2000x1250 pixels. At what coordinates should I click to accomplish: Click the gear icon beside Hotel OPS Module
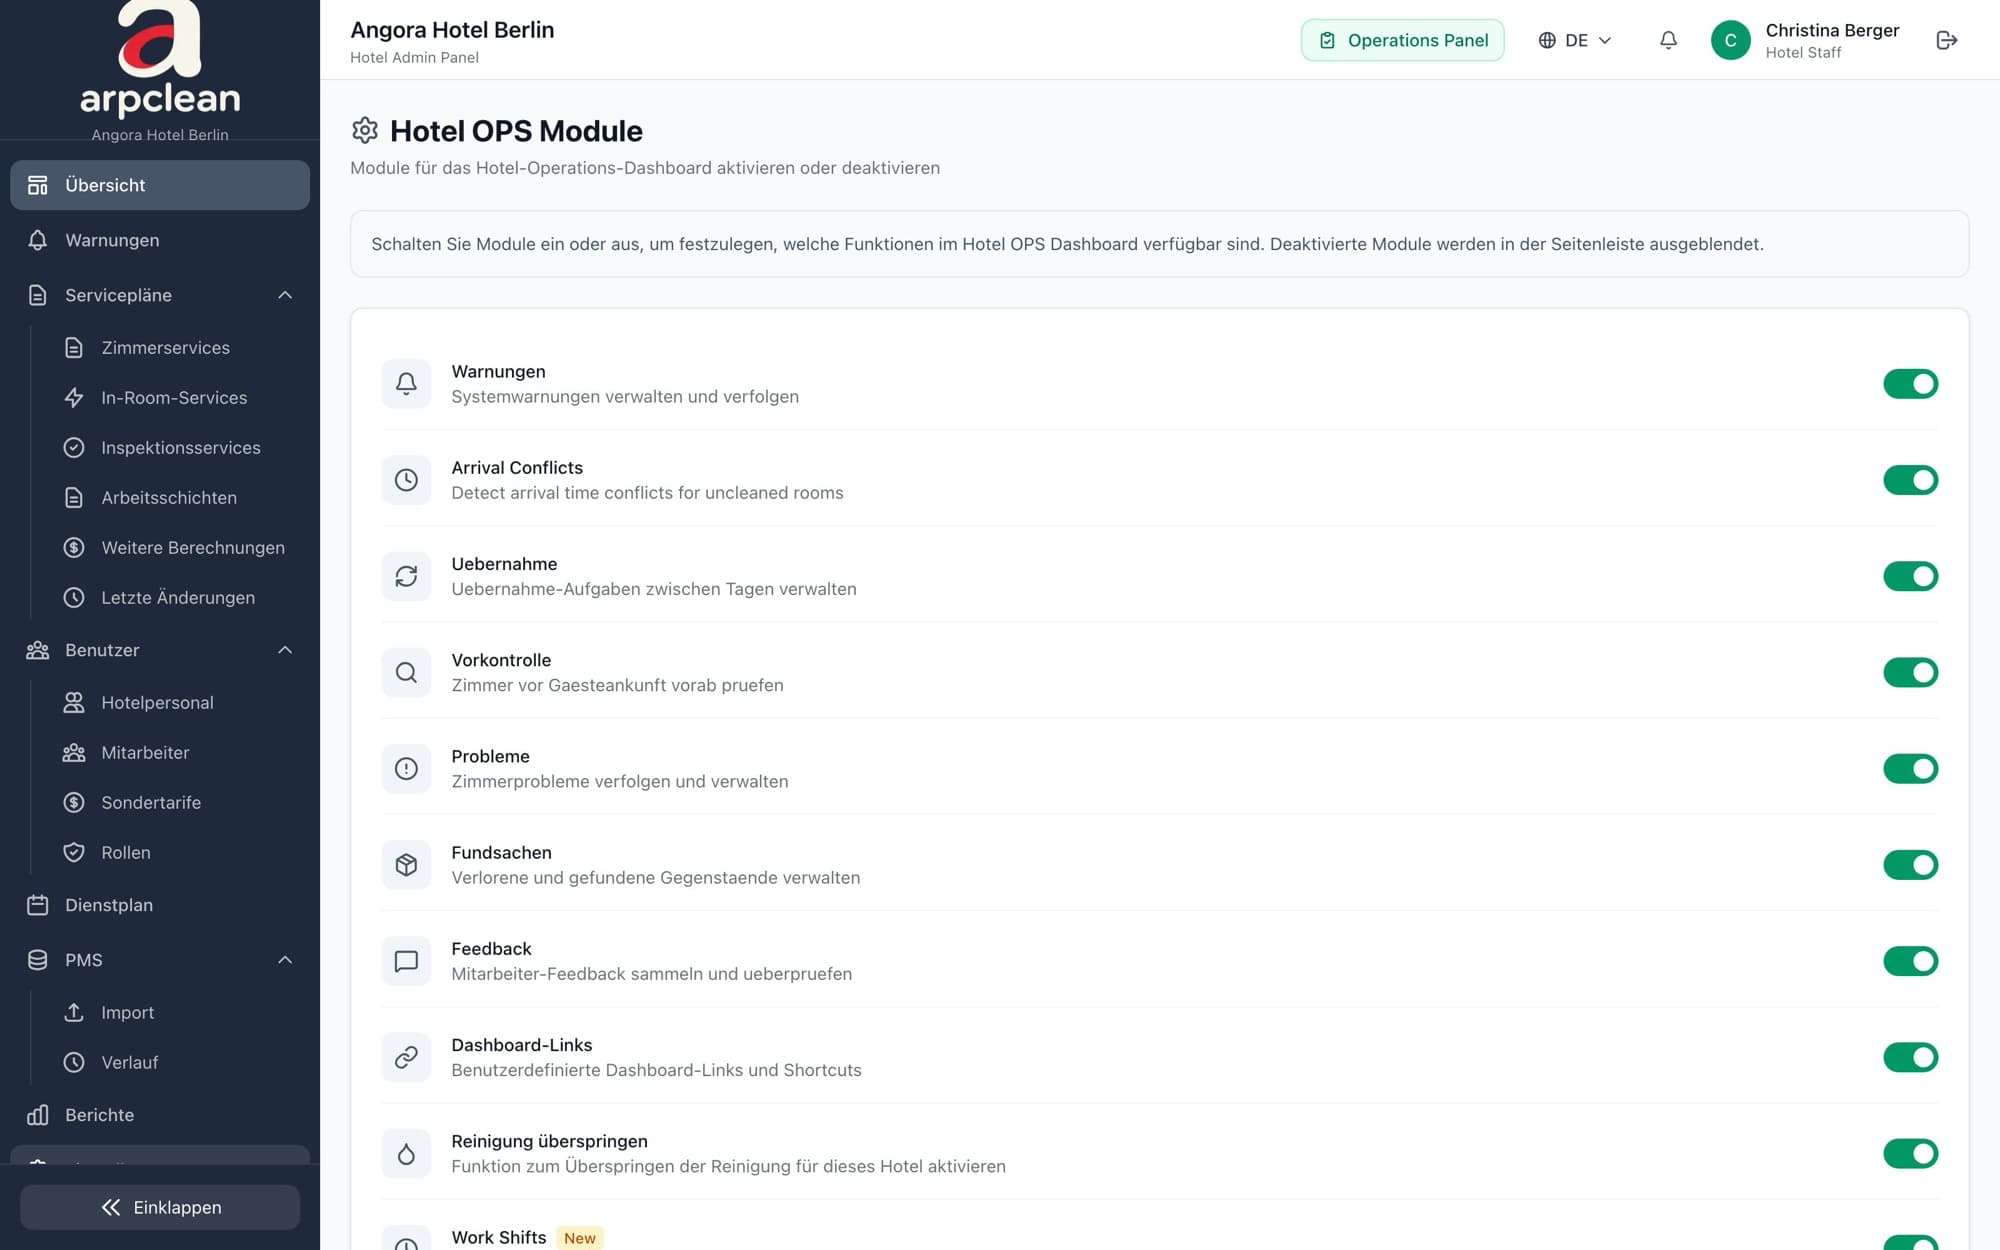click(x=365, y=130)
